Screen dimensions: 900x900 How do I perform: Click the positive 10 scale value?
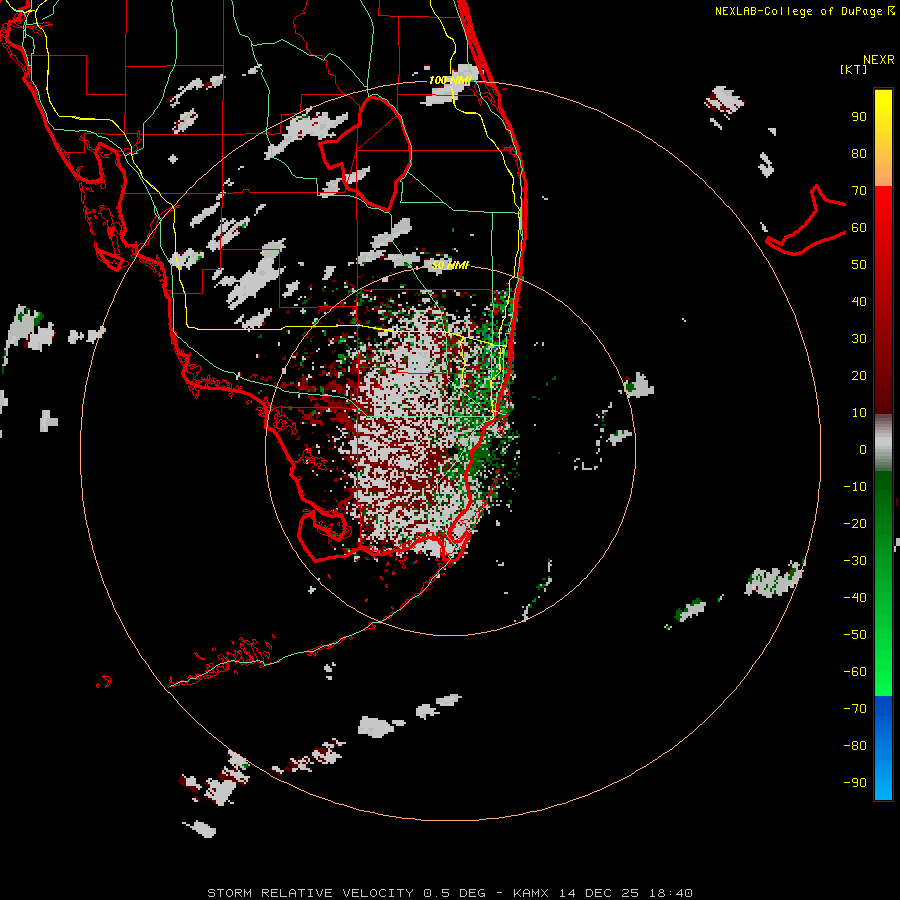click(859, 413)
